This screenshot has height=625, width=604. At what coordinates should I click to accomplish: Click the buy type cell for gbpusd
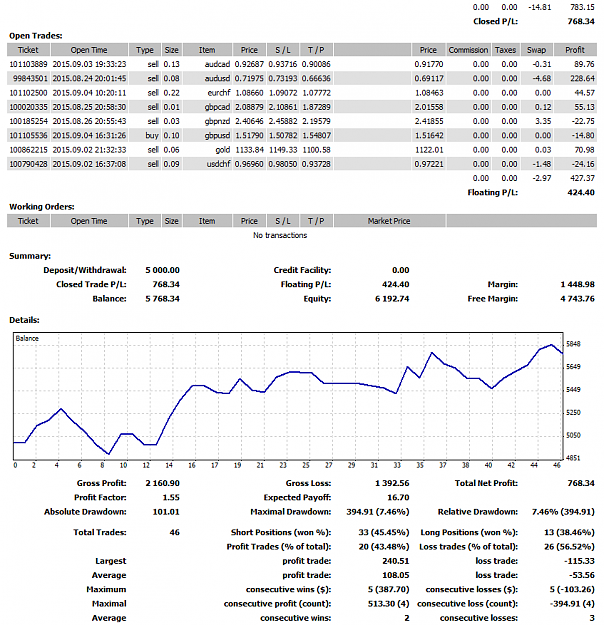click(x=152, y=136)
